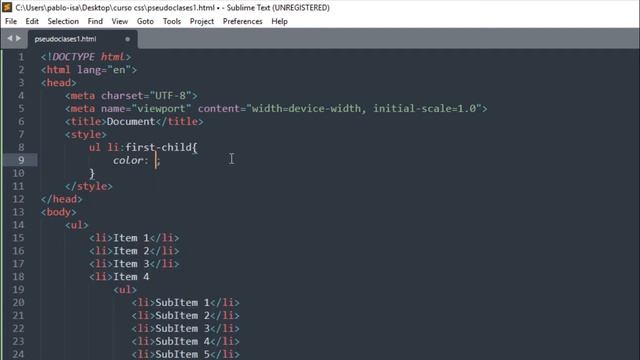Open the Goto menu
Screen dimensions: 640x360
145,21
